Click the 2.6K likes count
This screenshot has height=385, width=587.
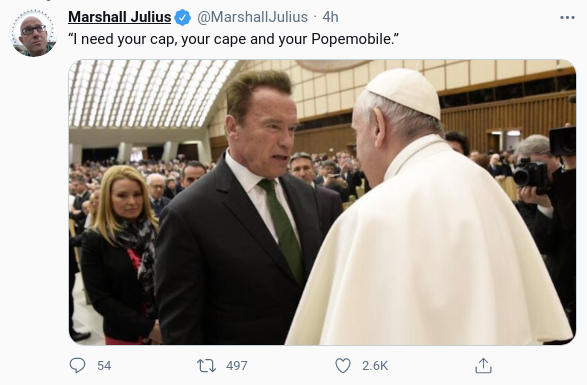point(375,366)
